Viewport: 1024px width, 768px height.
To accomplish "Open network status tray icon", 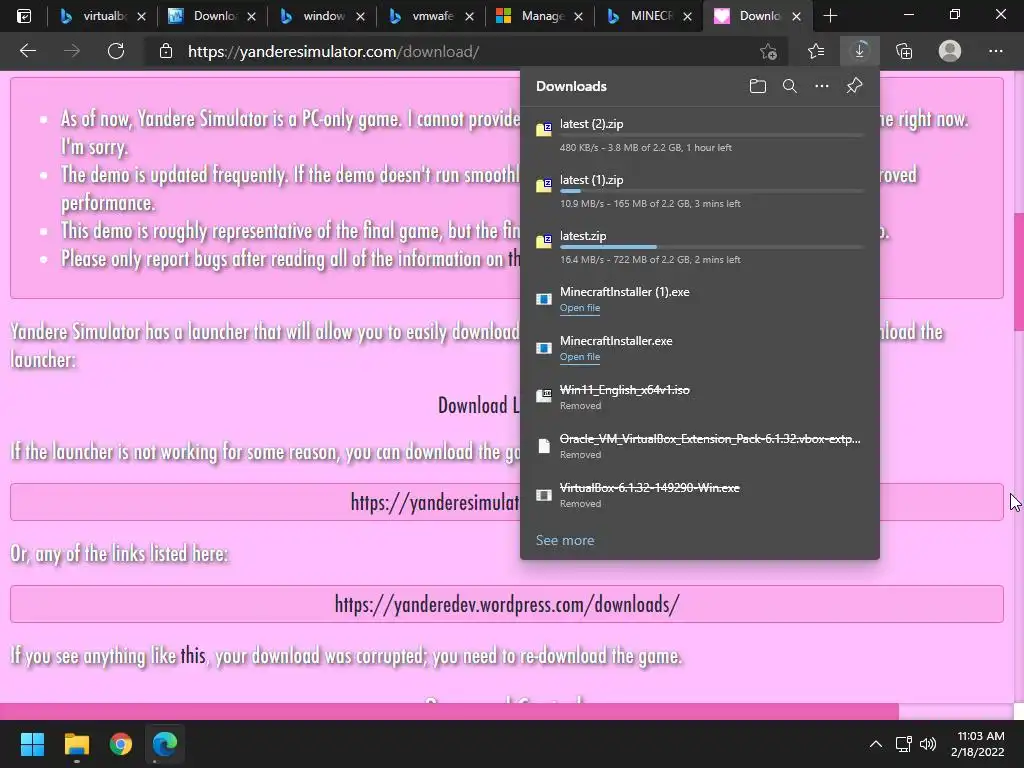I will coord(903,744).
